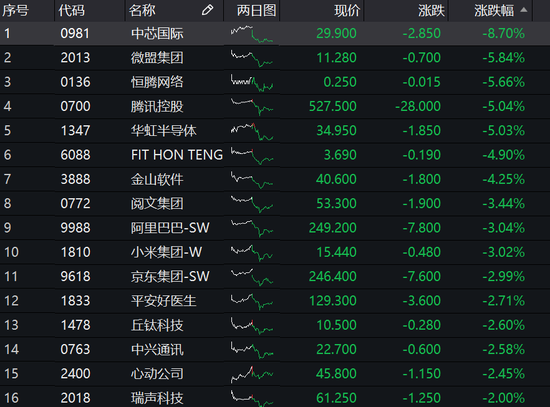Viewport: 550px width, 407px height.
Task: Open the 腾讯控股 two-day chart thumbnail
Action: pyautogui.click(x=251, y=106)
